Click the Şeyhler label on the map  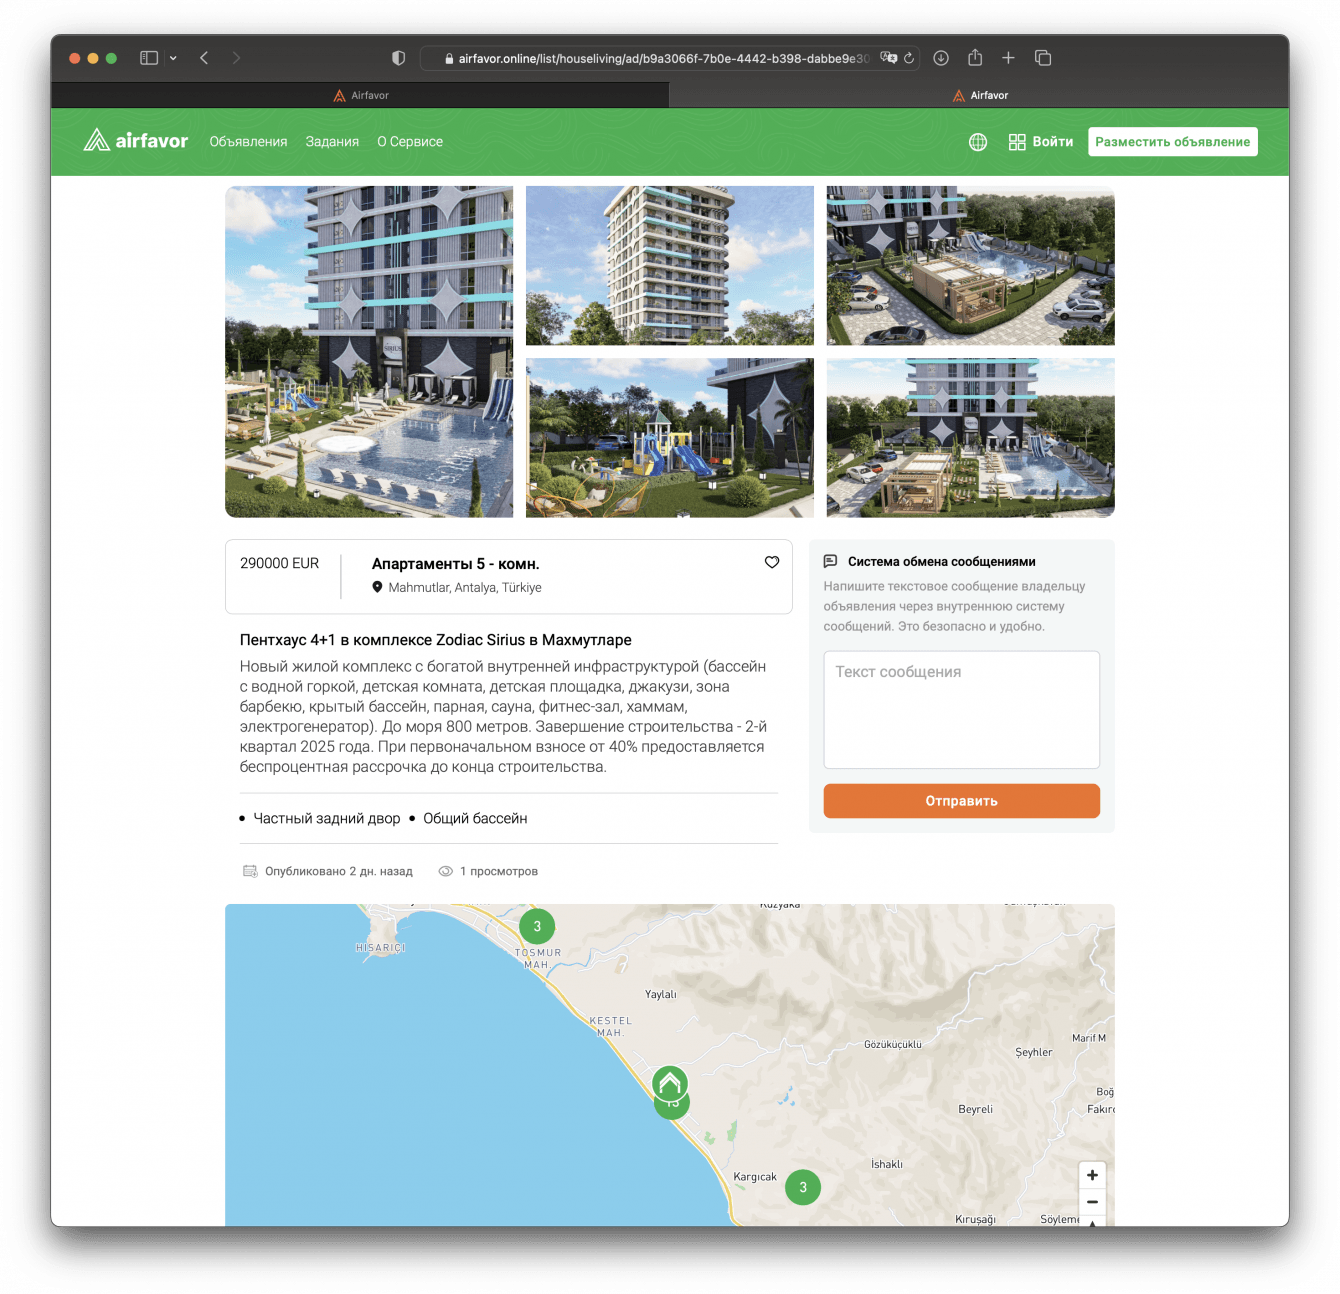(x=1034, y=1052)
